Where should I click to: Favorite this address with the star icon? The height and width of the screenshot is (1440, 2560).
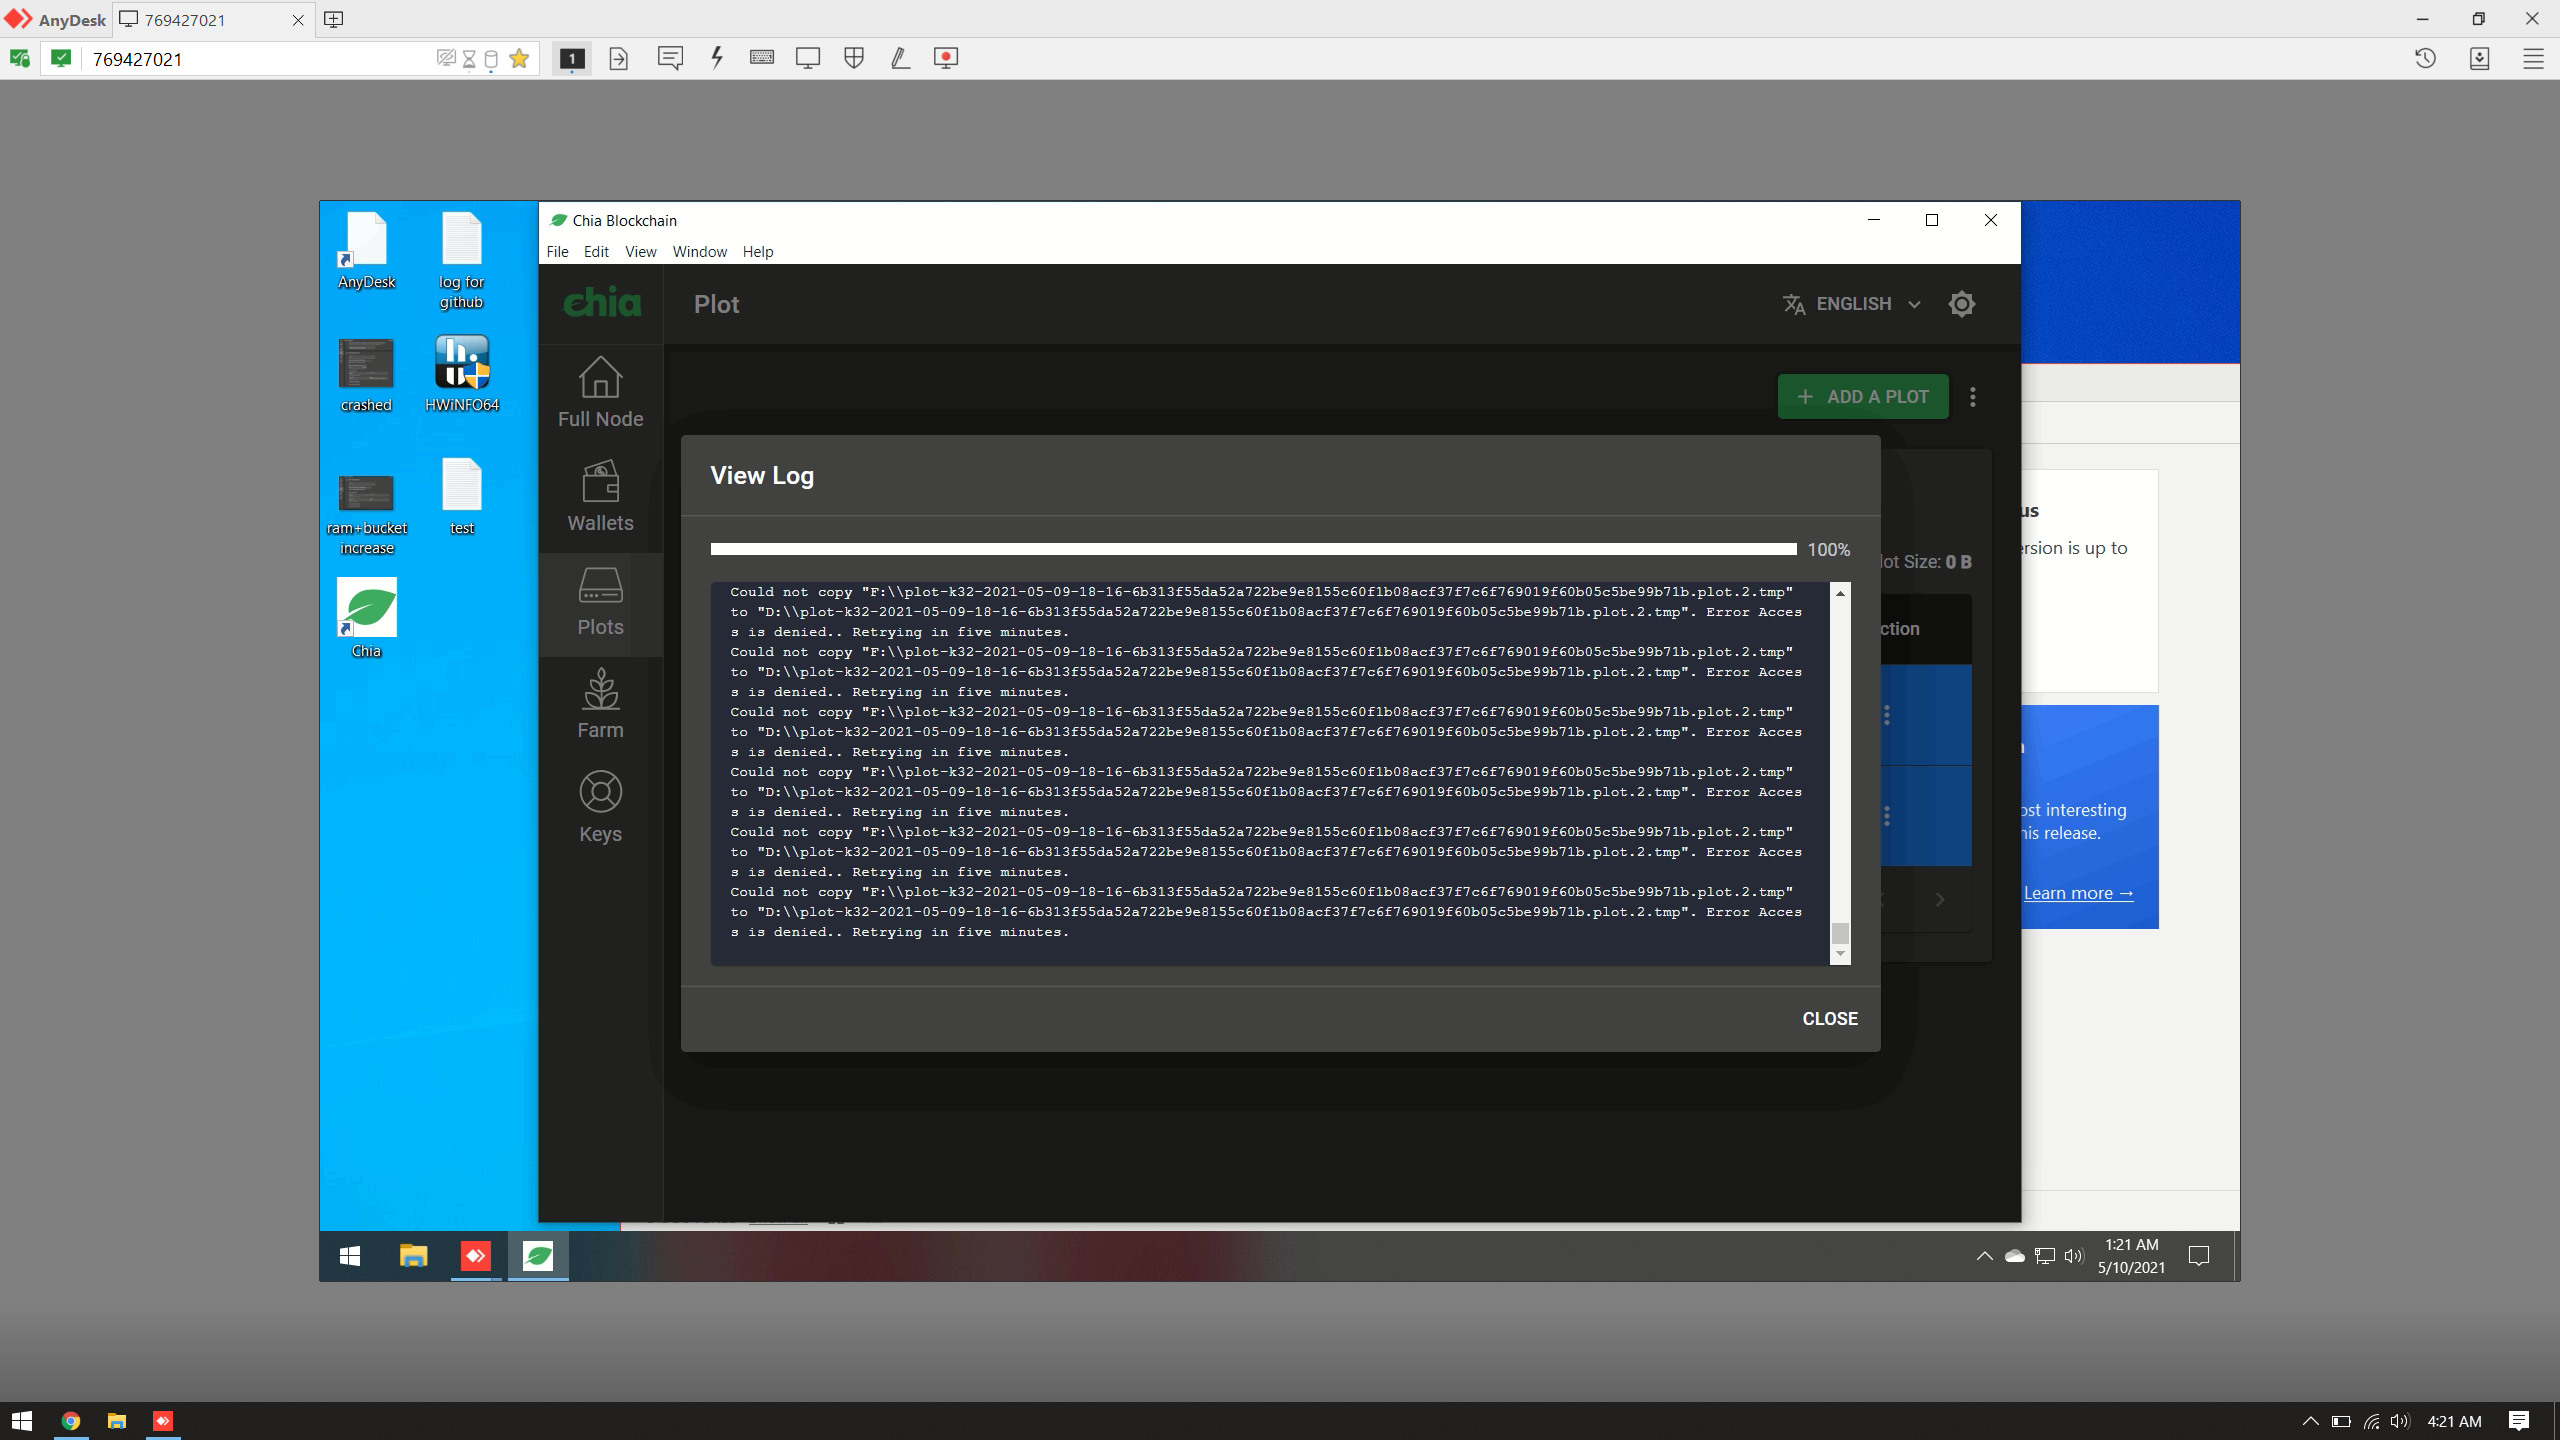point(519,58)
